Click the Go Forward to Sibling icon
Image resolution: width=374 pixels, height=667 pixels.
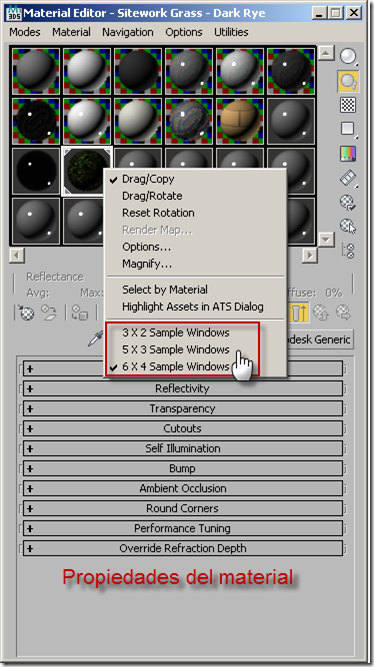[x=343, y=313]
